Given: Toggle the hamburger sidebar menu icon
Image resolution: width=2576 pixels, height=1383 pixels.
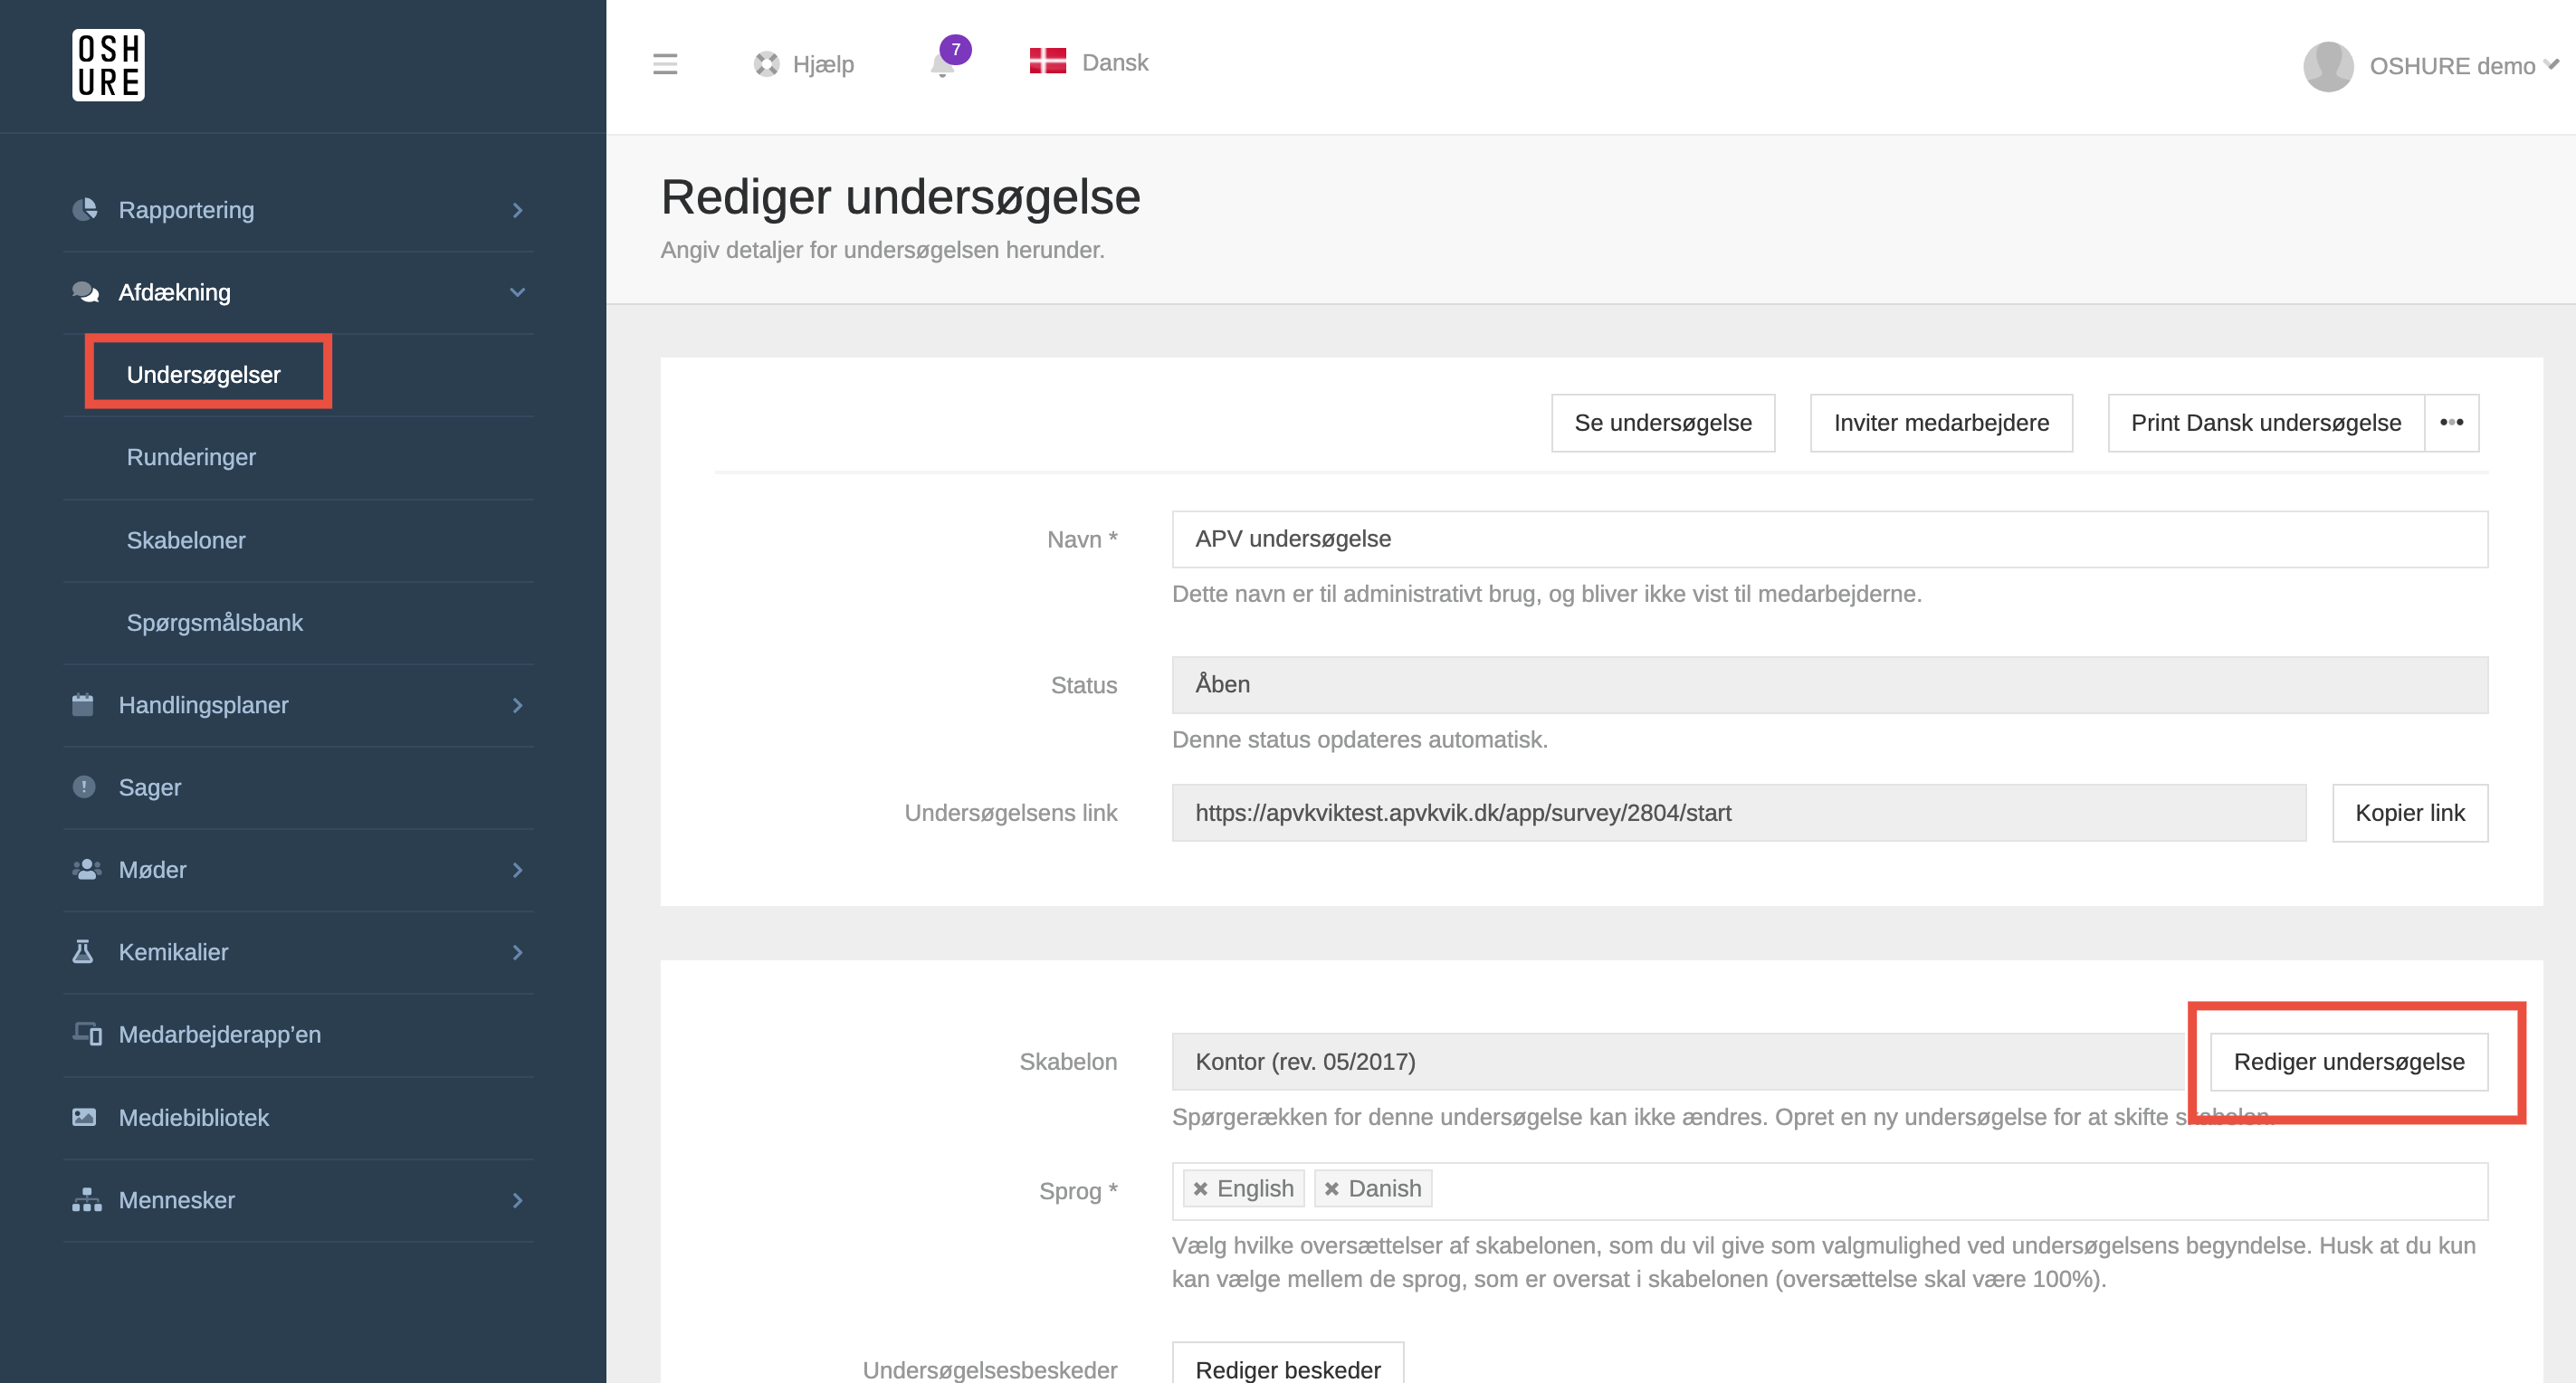Looking at the screenshot, I should (x=665, y=64).
